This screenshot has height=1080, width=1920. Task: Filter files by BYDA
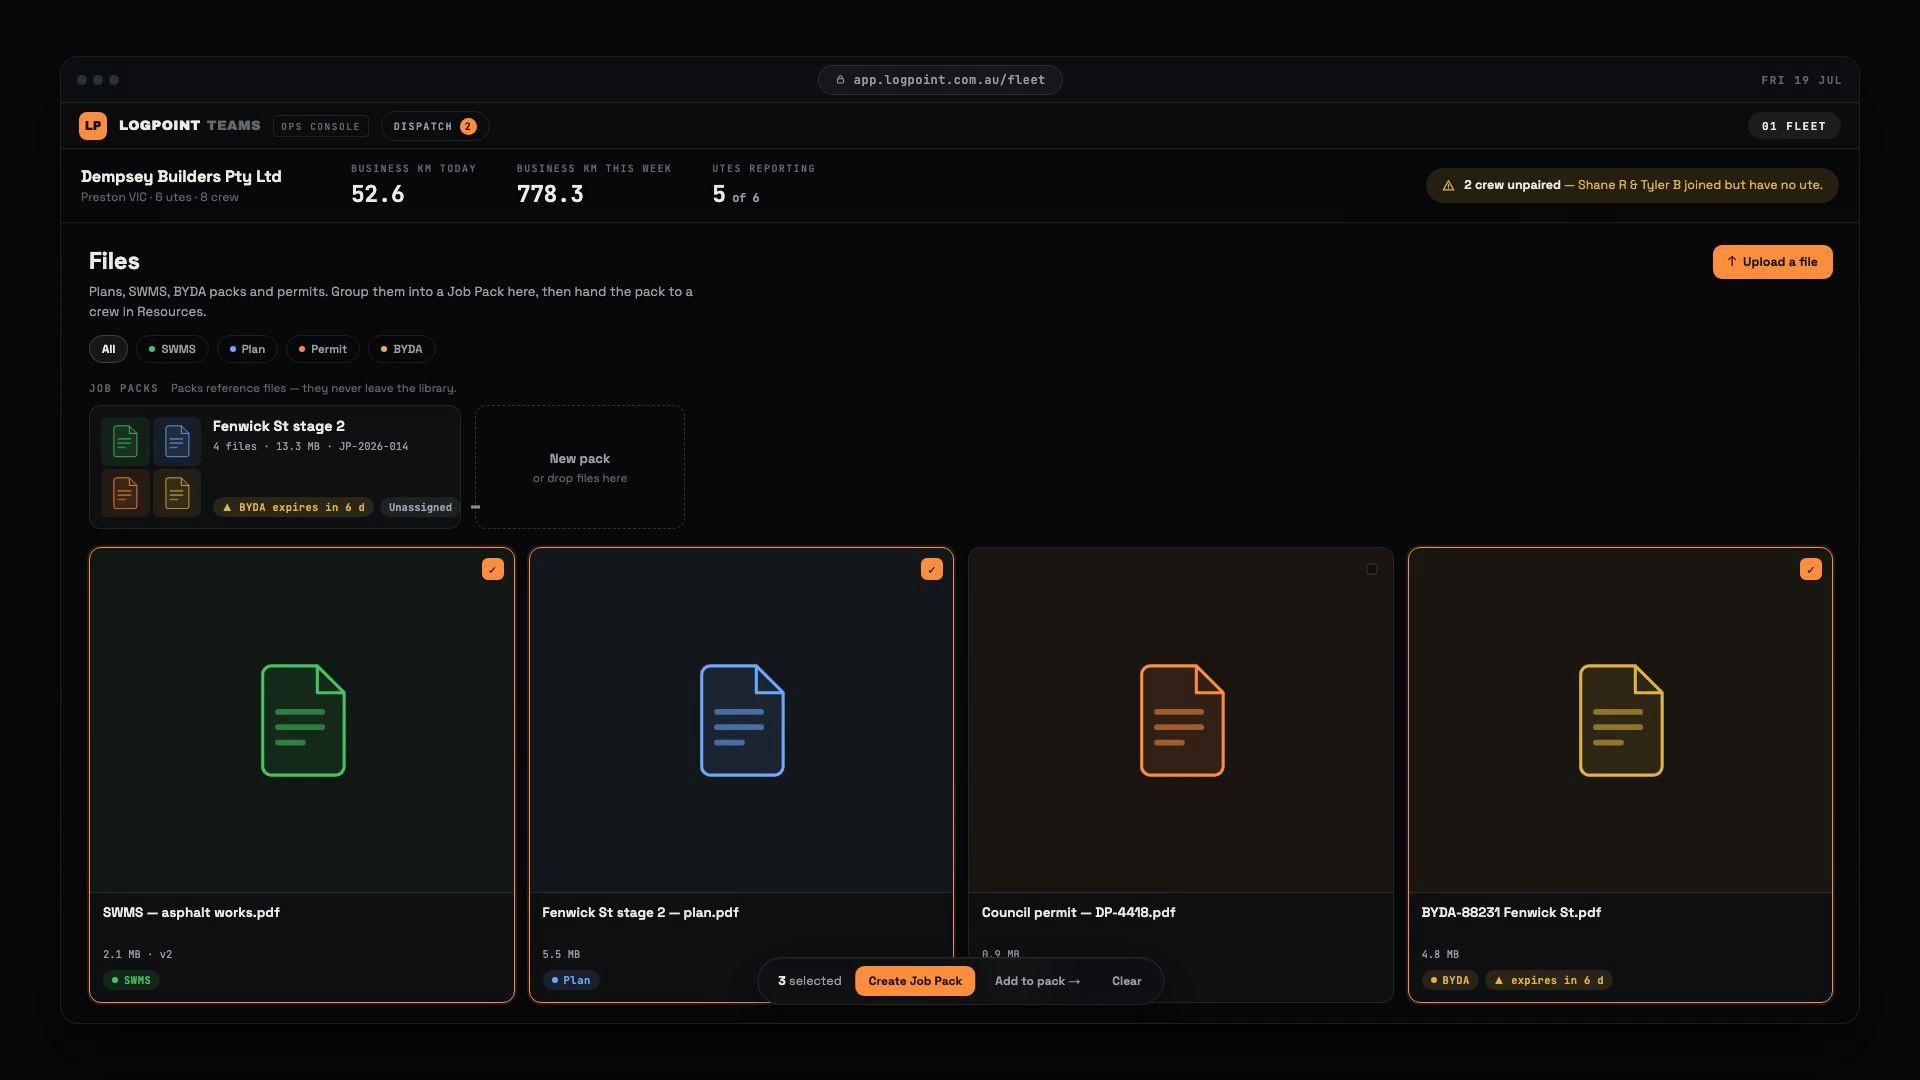click(x=401, y=349)
